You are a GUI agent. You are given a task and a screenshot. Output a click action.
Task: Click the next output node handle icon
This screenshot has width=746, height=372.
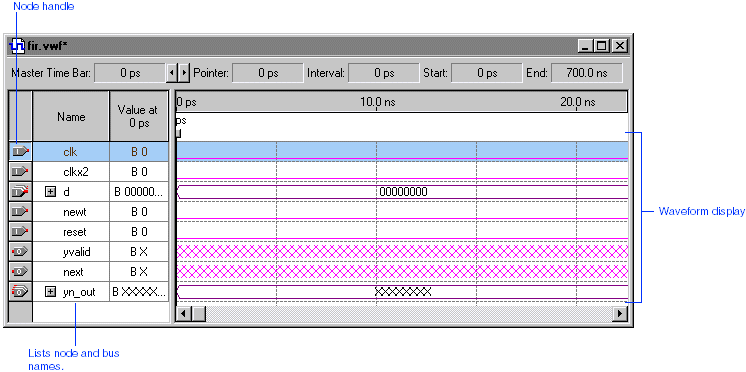[20, 272]
